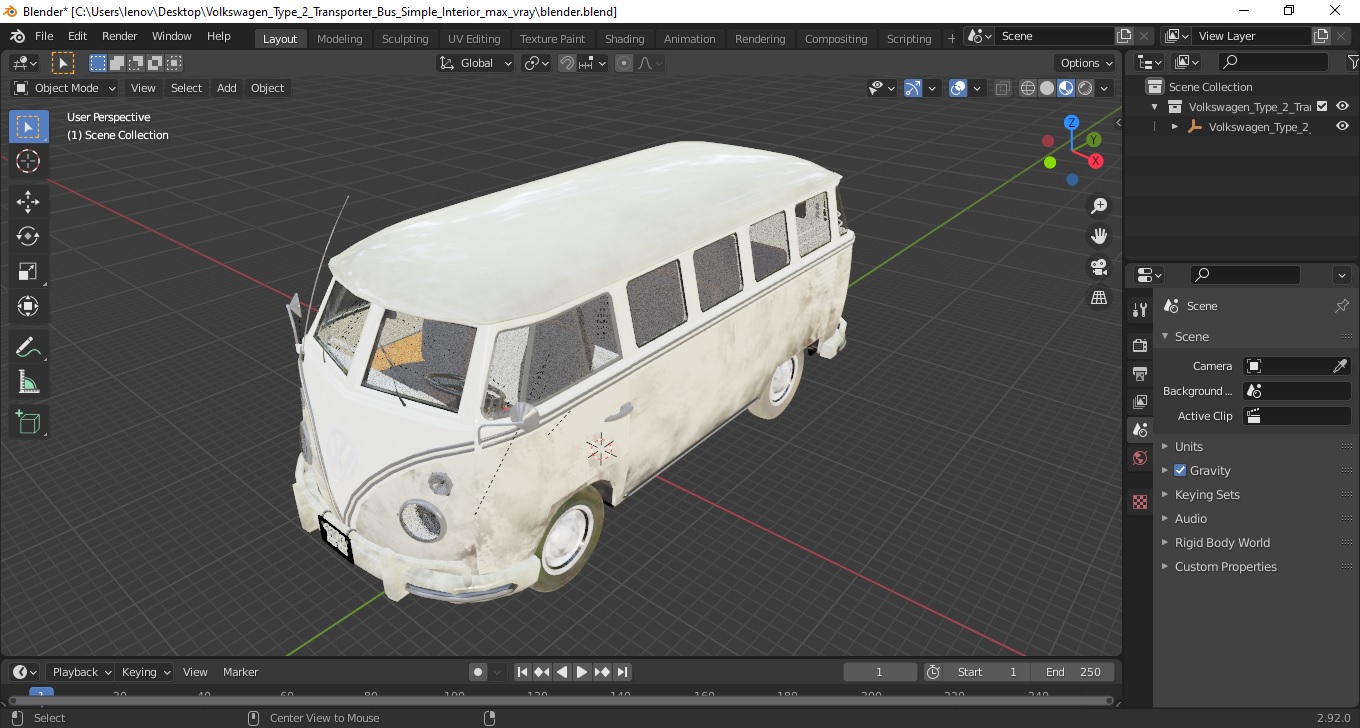Open the View Layer properties tab
The image size is (1360, 728).
[x=1140, y=401]
